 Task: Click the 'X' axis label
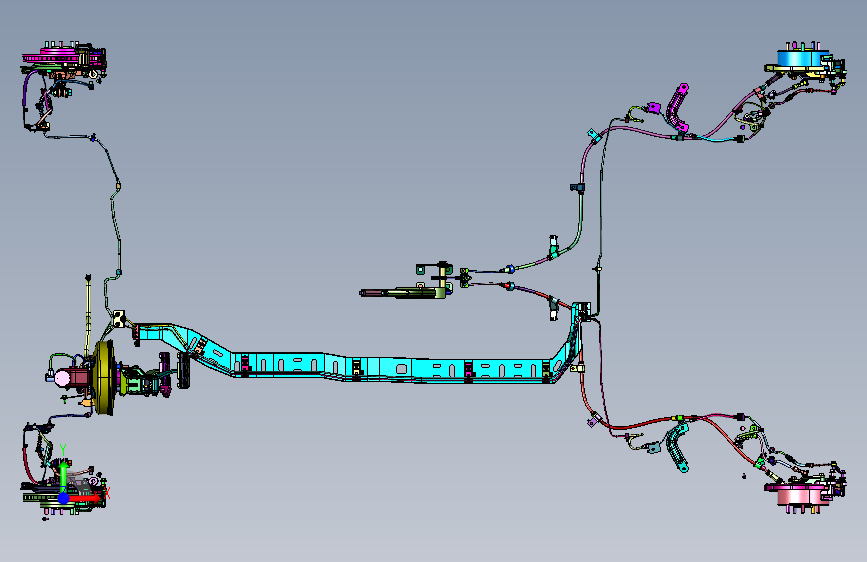point(107,492)
